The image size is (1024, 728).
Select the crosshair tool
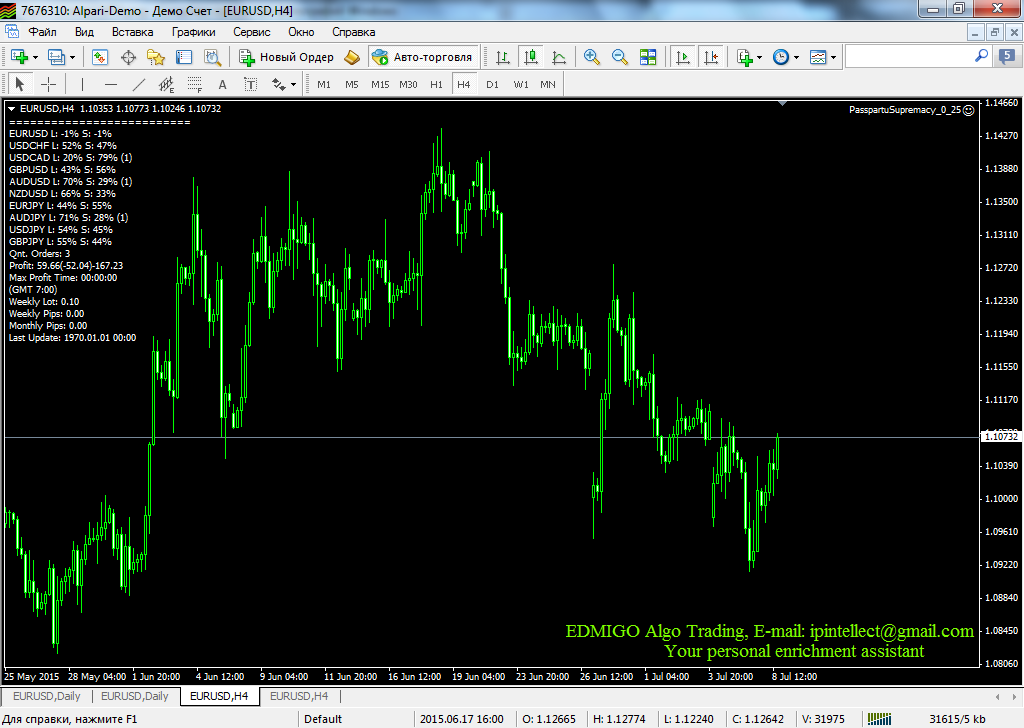[48, 84]
